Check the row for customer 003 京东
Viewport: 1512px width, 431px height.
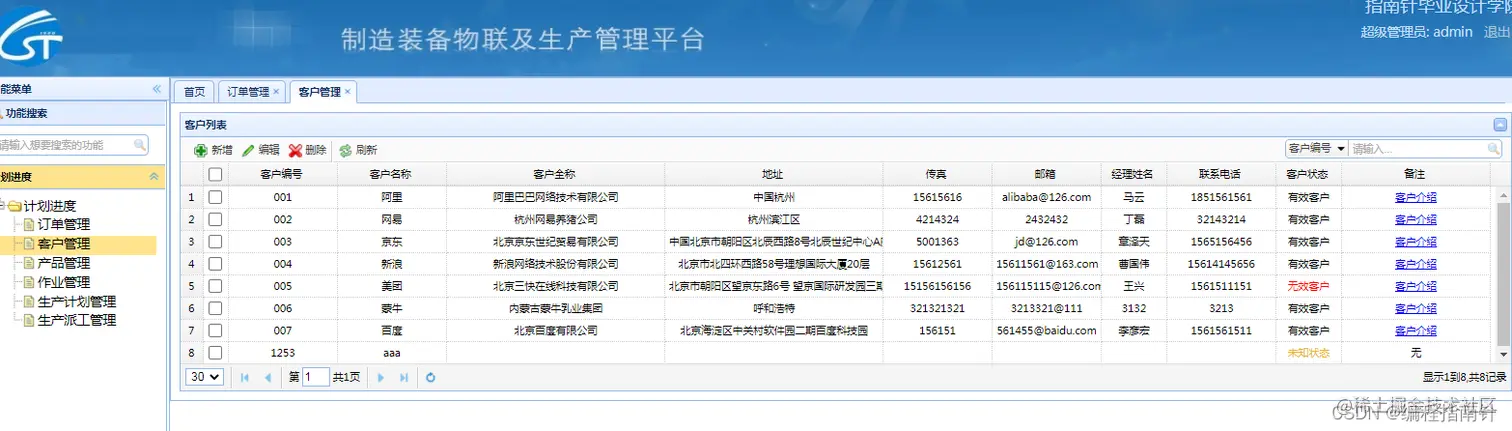[215, 241]
